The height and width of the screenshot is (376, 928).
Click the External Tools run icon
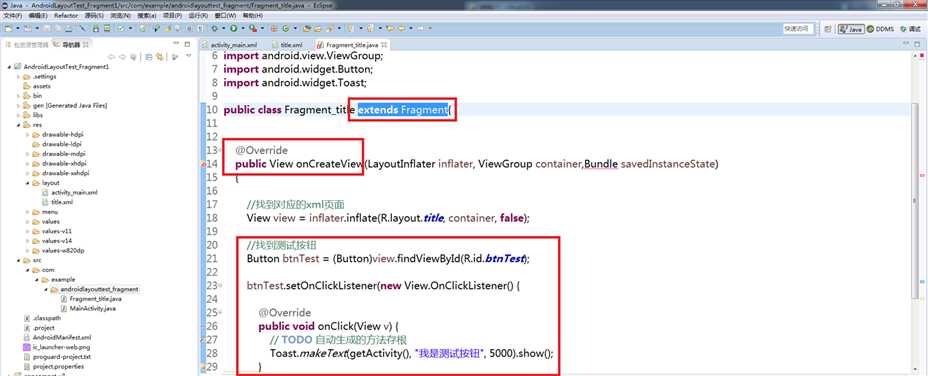(x=253, y=28)
